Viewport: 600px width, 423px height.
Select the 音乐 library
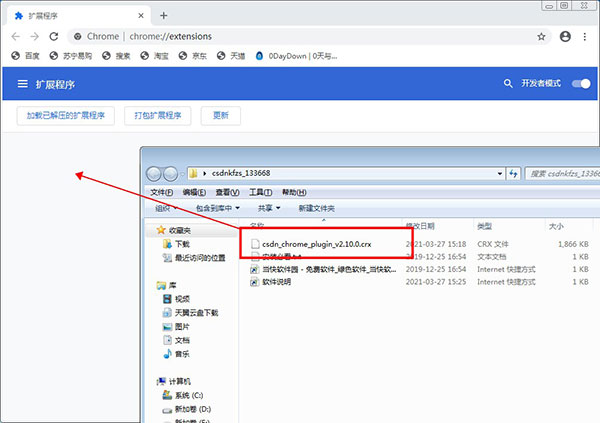(176, 354)
